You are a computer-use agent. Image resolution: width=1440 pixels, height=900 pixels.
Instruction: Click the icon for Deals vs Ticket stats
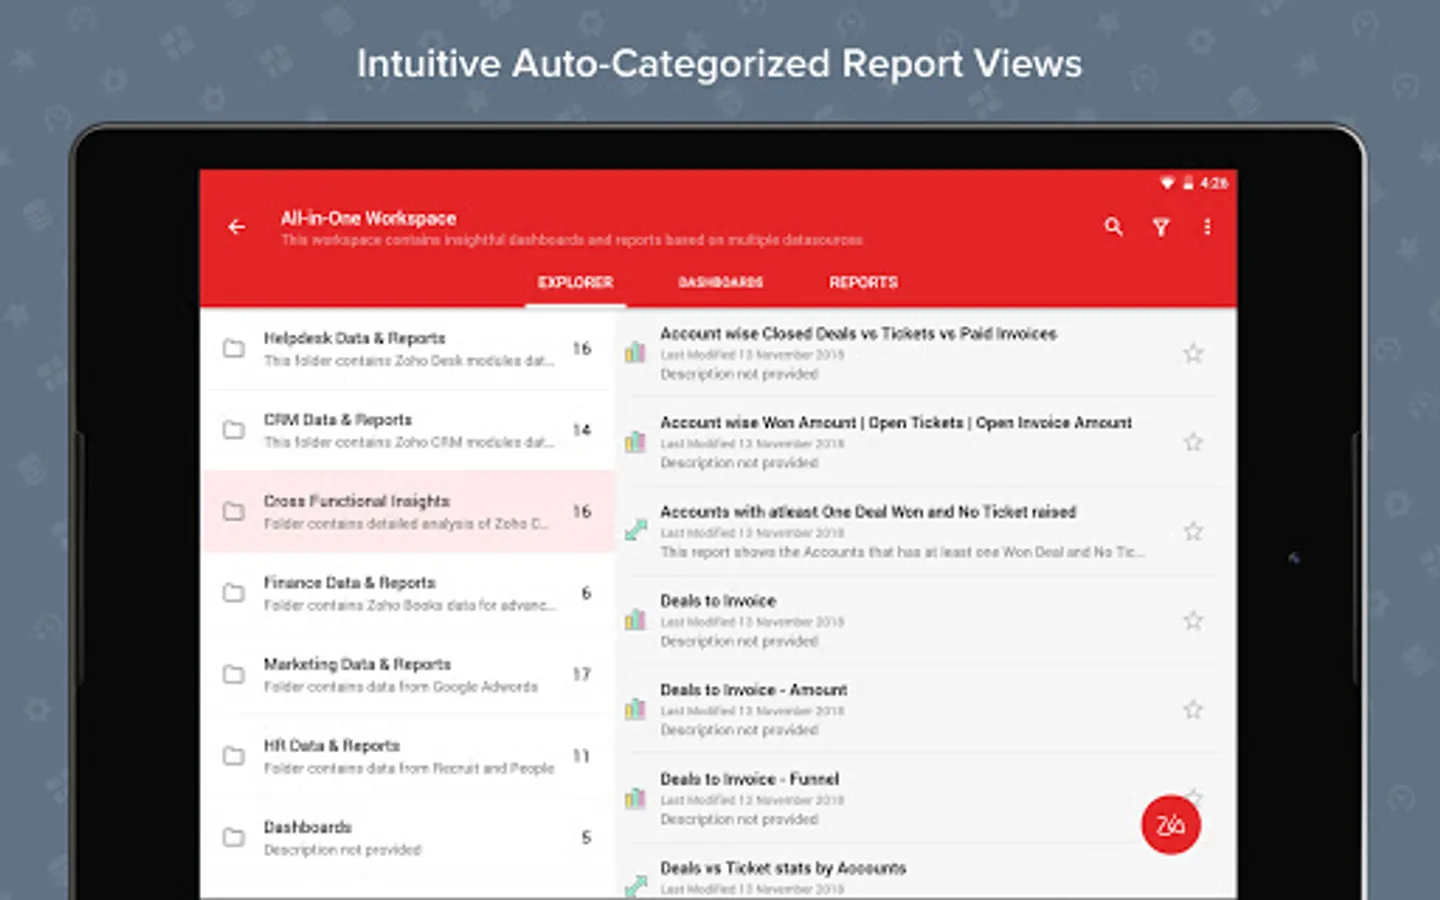pos(636,886)
